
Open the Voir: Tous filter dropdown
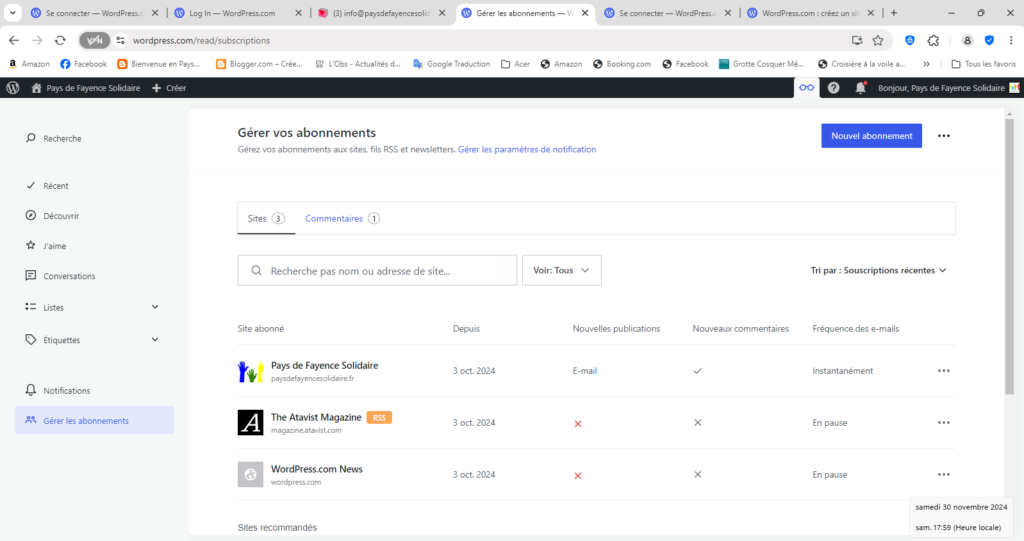coord(561,270)
